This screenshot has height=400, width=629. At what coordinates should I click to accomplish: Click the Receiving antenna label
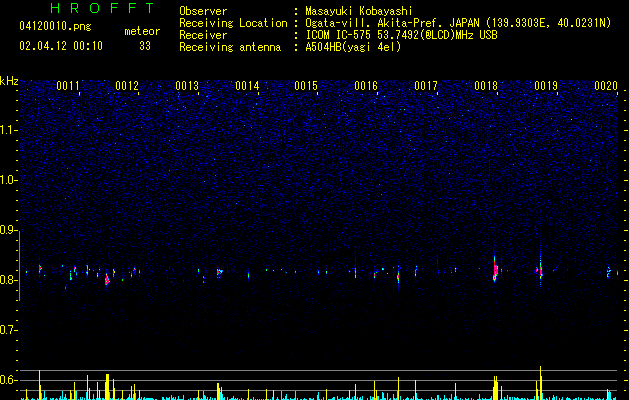pyautogui.click(x=230, y=47)
